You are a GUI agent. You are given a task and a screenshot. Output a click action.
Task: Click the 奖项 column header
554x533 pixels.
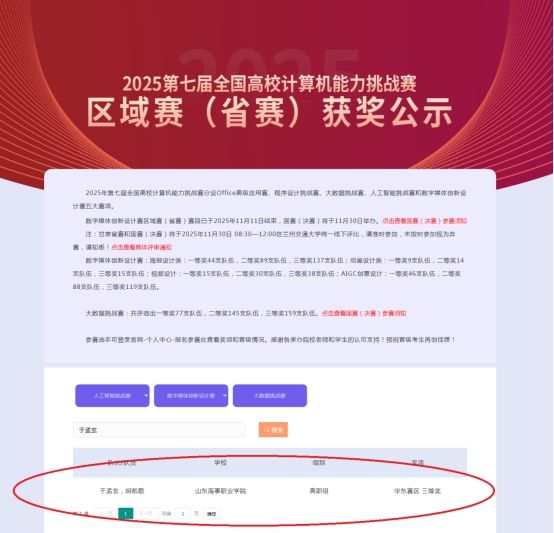[417, 462]
